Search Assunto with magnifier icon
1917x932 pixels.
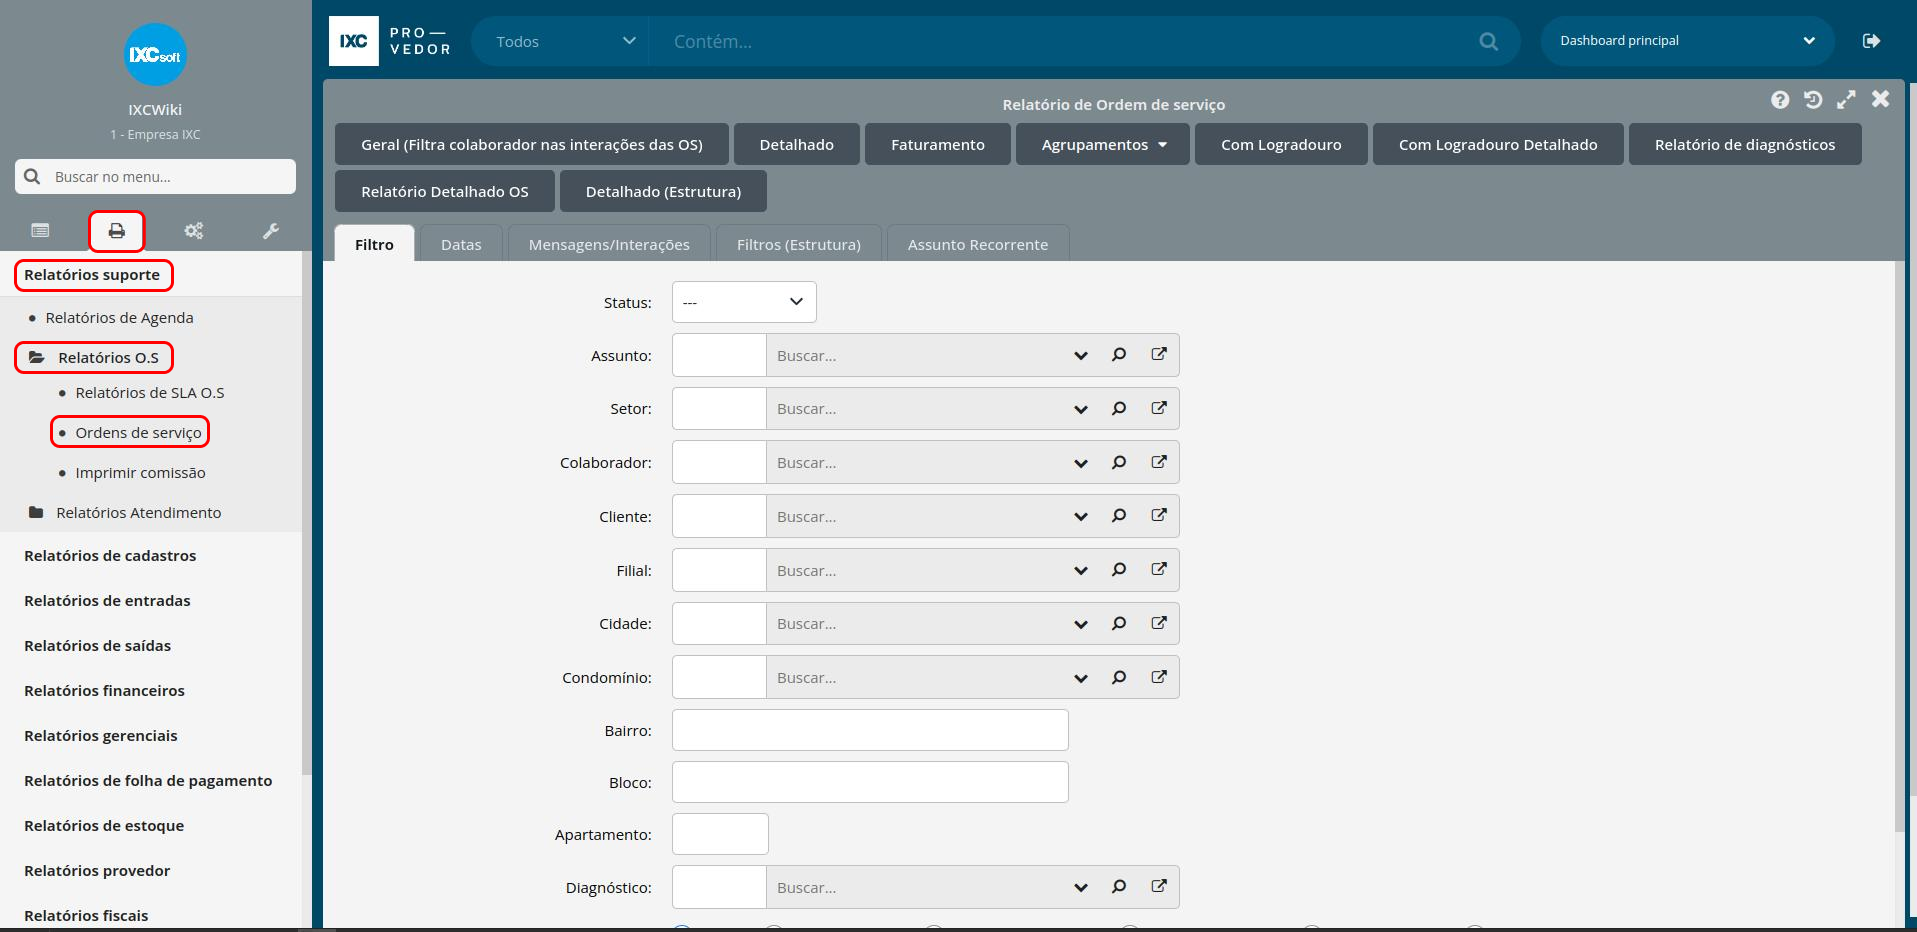[x=1119, y=355]
